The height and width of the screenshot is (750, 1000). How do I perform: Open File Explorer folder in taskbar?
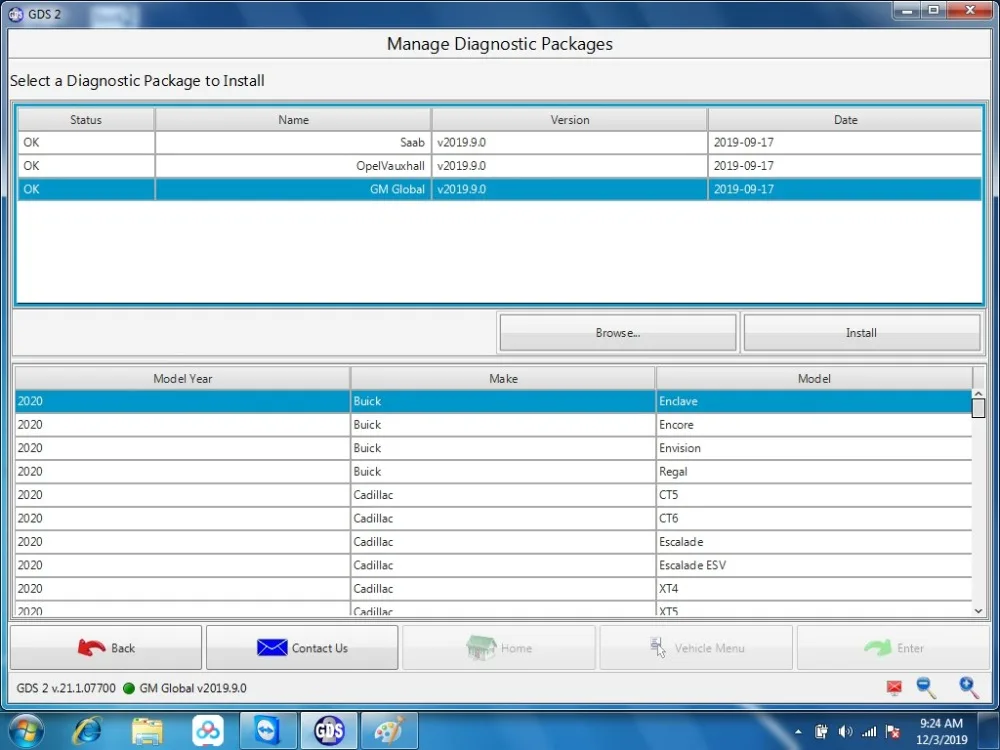[147, 731]
